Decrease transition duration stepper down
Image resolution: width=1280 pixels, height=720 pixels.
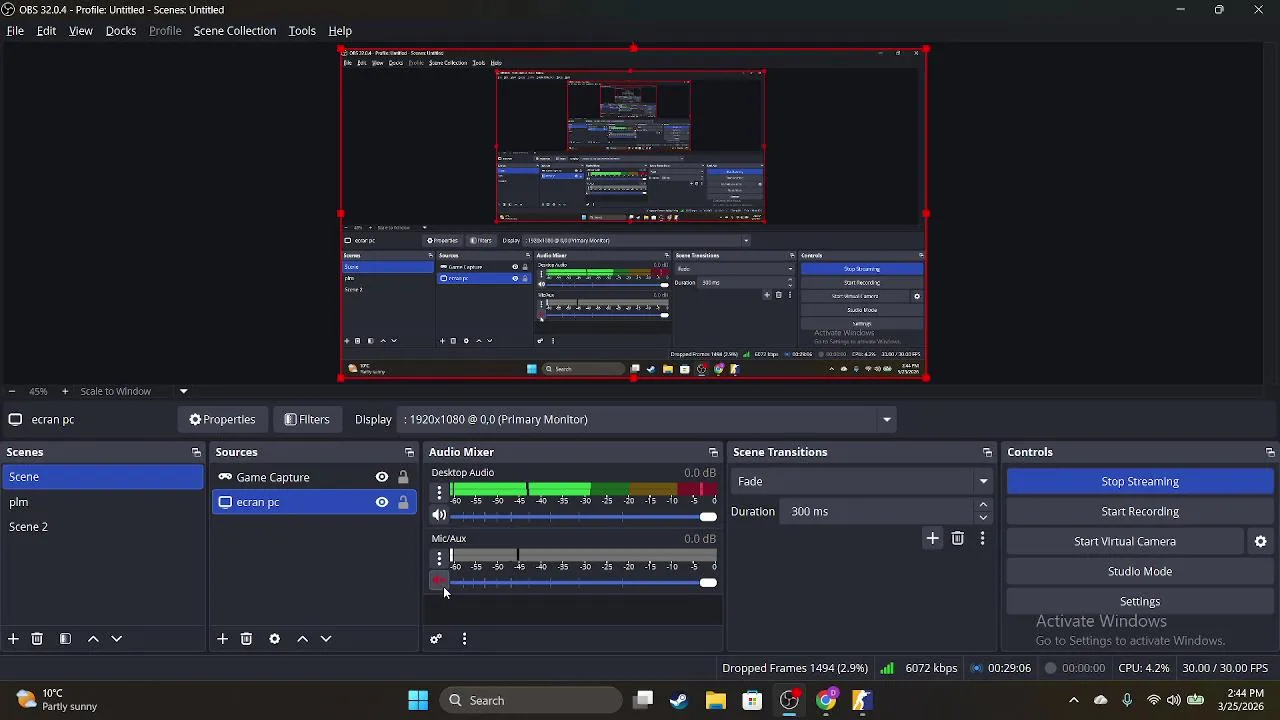pyautogui.click(x=984, y=518)
